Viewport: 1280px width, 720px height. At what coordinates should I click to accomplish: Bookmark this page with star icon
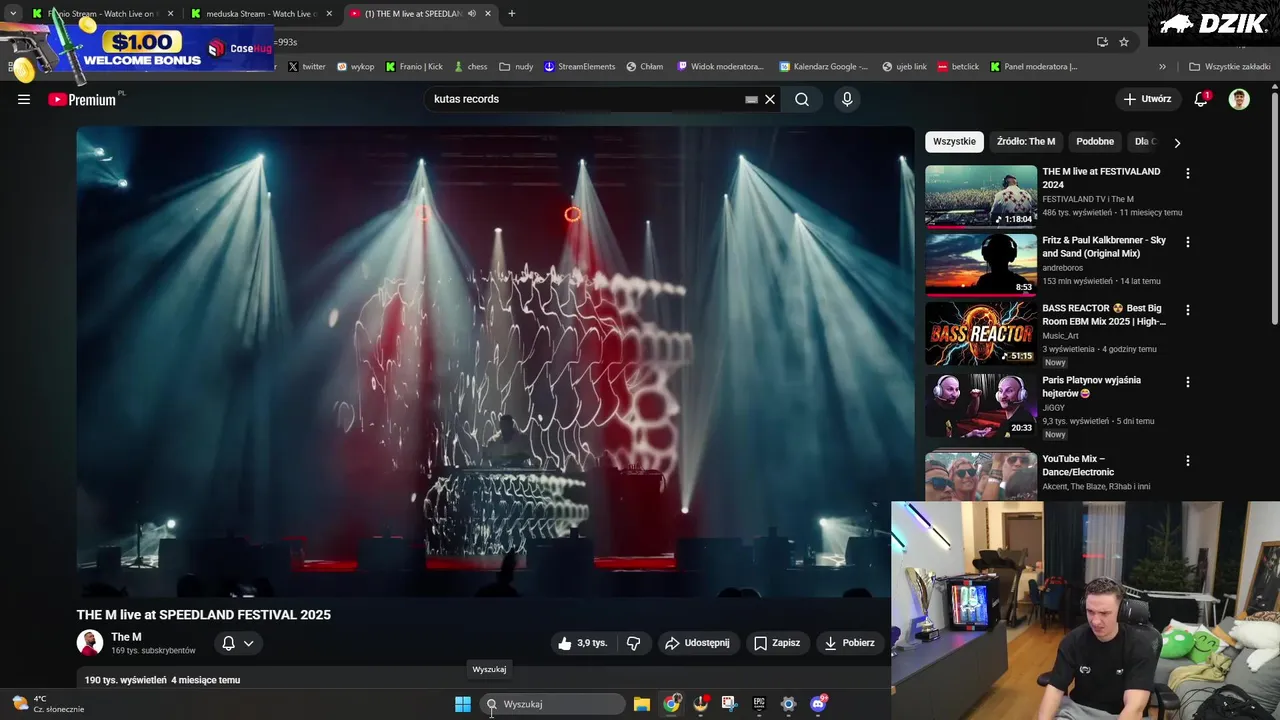coord(1124,42)
